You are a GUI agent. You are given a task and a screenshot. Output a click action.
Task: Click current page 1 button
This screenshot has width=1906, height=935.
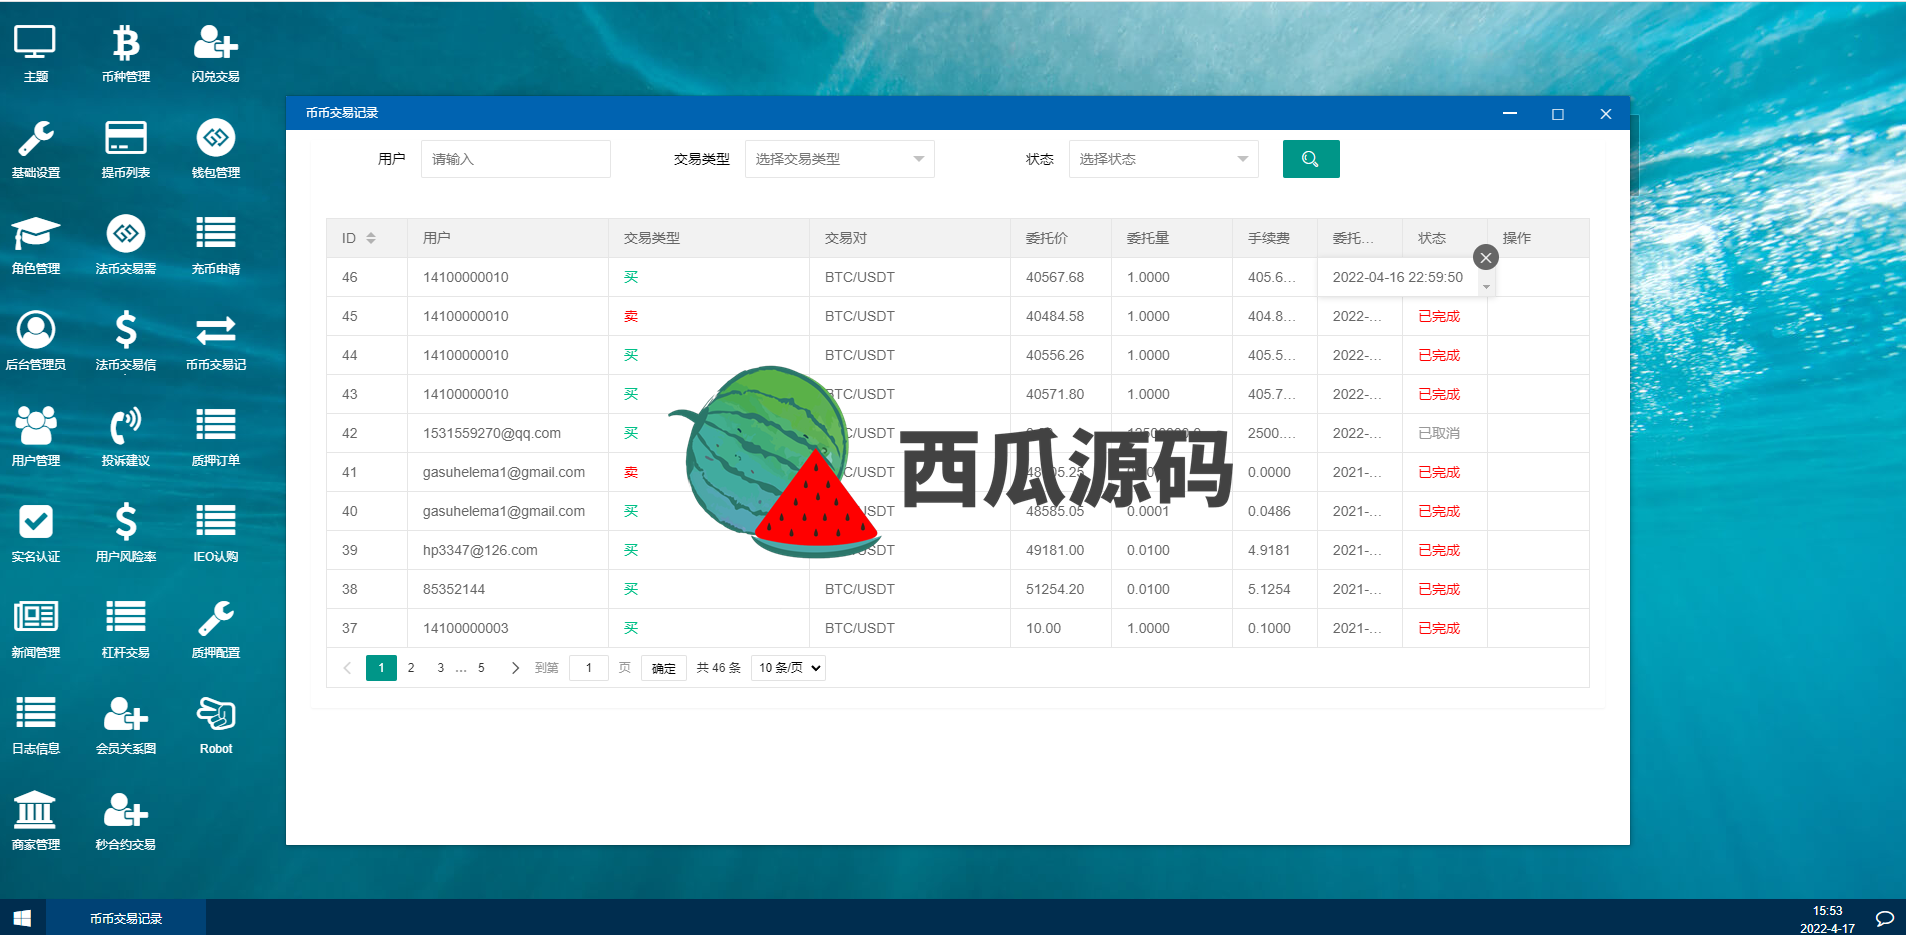381,668
